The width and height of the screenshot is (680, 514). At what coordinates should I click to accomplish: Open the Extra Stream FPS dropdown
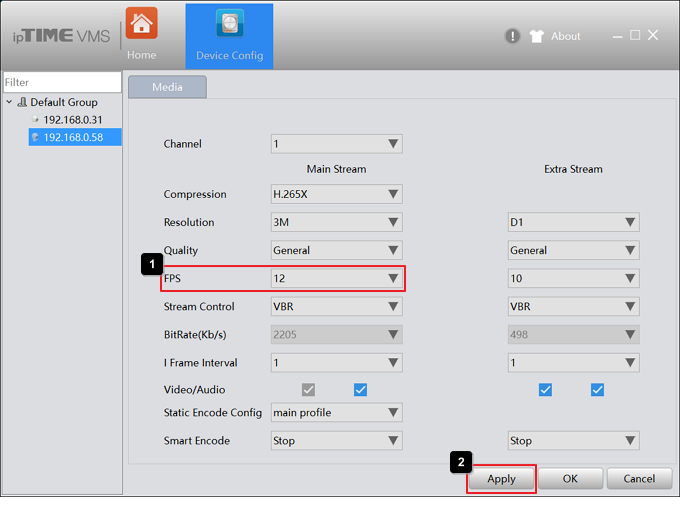point(573,278)
